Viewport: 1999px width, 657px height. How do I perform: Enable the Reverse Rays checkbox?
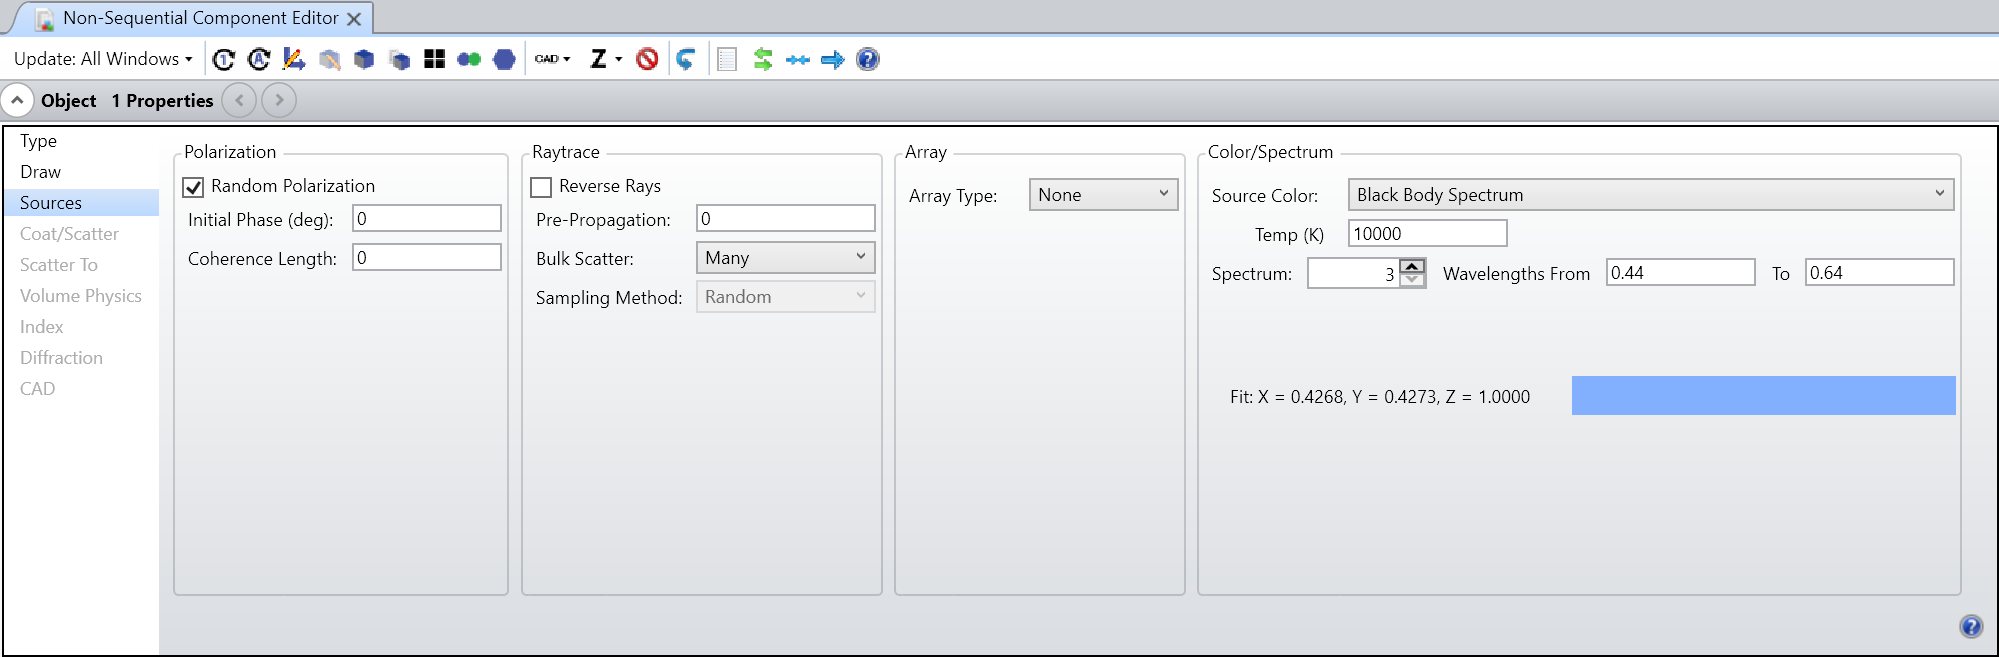541,187
